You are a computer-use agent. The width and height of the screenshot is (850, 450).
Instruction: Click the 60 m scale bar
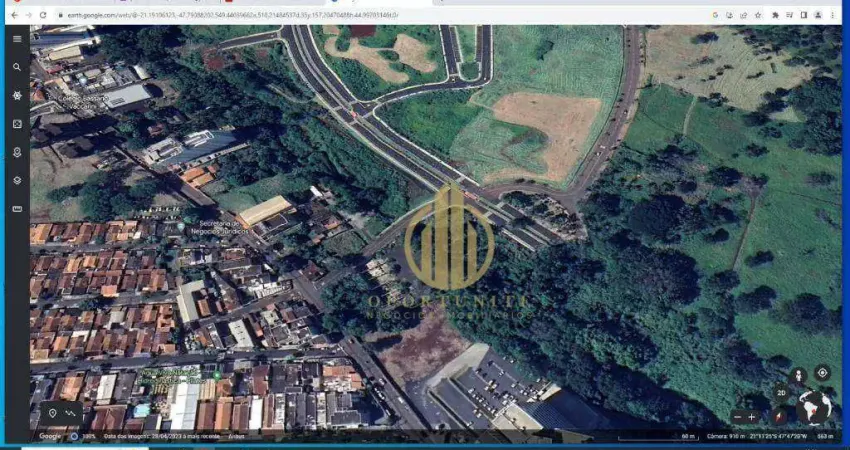658,436
